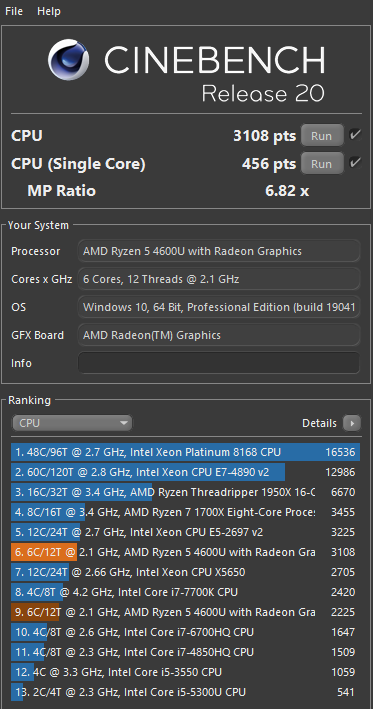373x709 pixels.
Task: Select ranking row Intel Core i5-3550
Action: [x=185, y=672]
